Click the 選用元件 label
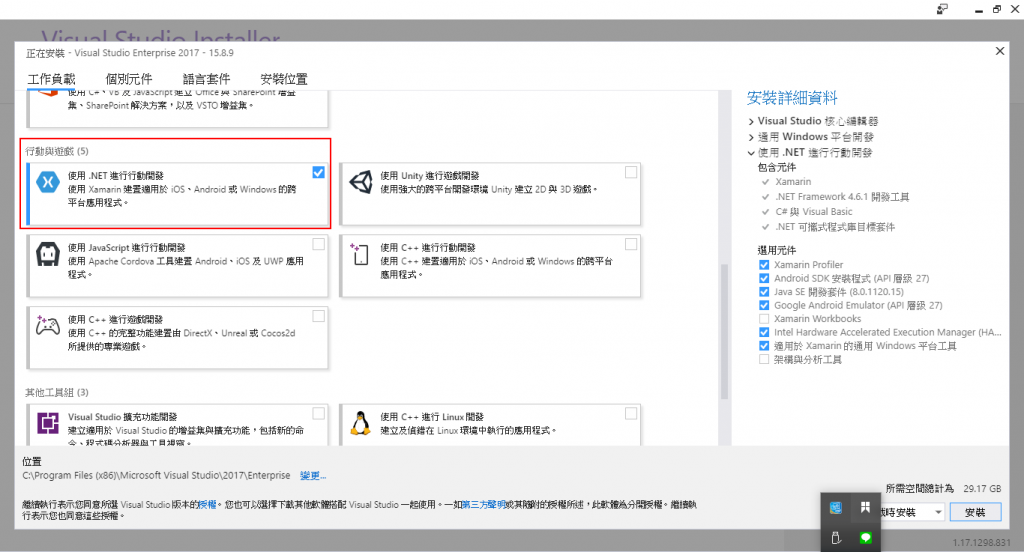This screenshot has width=1024, height=552. 776,250
